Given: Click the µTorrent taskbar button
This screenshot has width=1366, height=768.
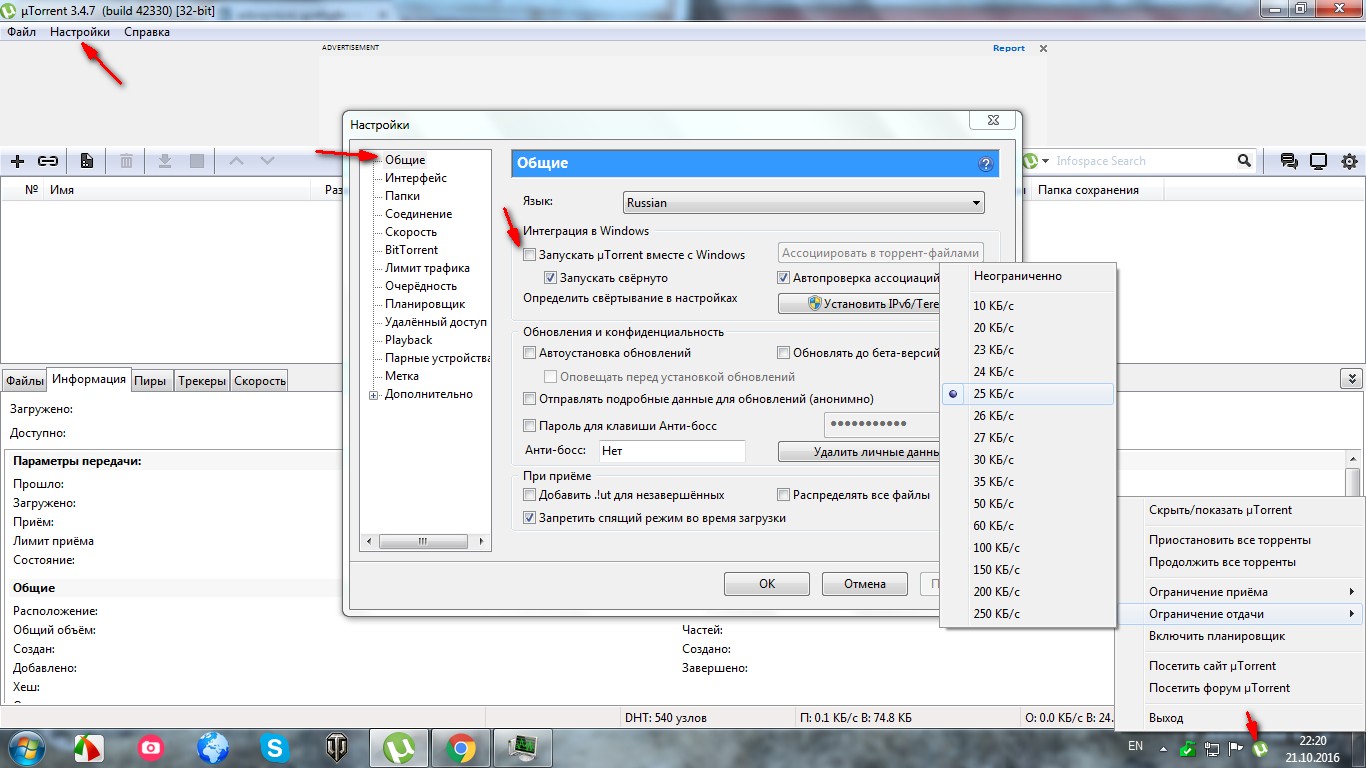Looking at the screenshot, I should pyautogui.click(x=399, y=747).
